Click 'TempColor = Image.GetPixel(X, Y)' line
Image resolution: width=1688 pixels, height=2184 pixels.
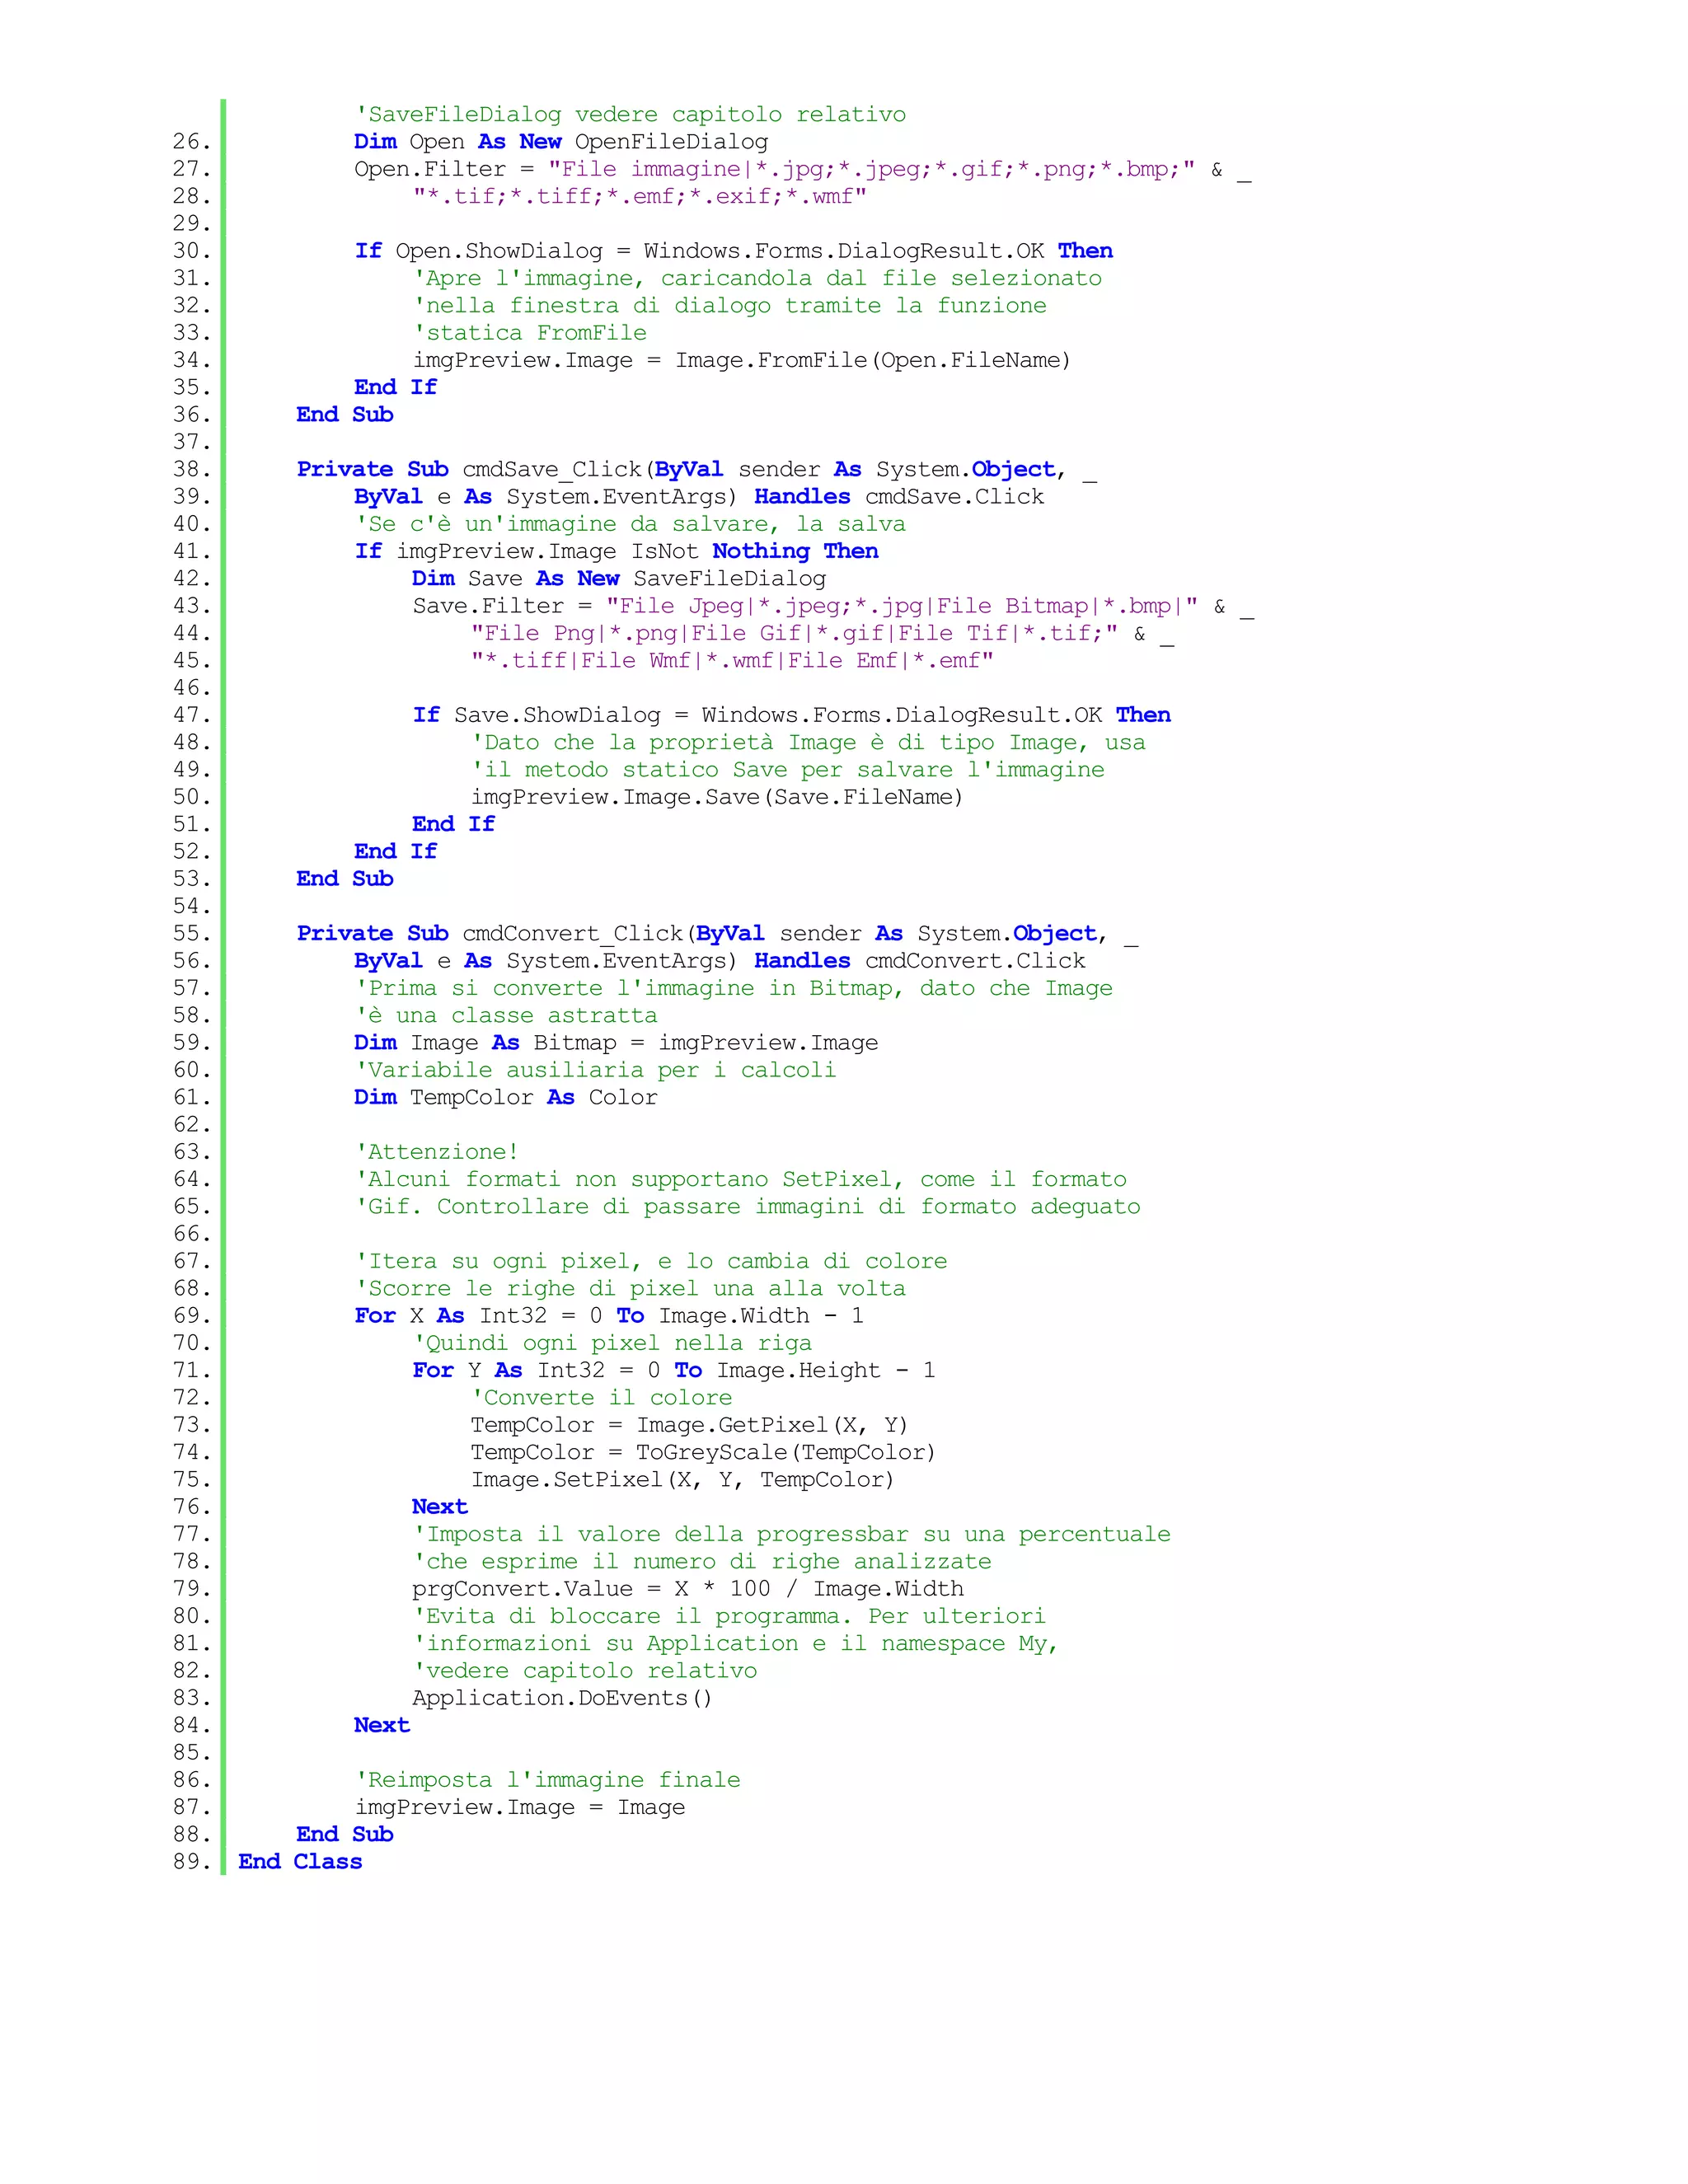[689, 1425]
